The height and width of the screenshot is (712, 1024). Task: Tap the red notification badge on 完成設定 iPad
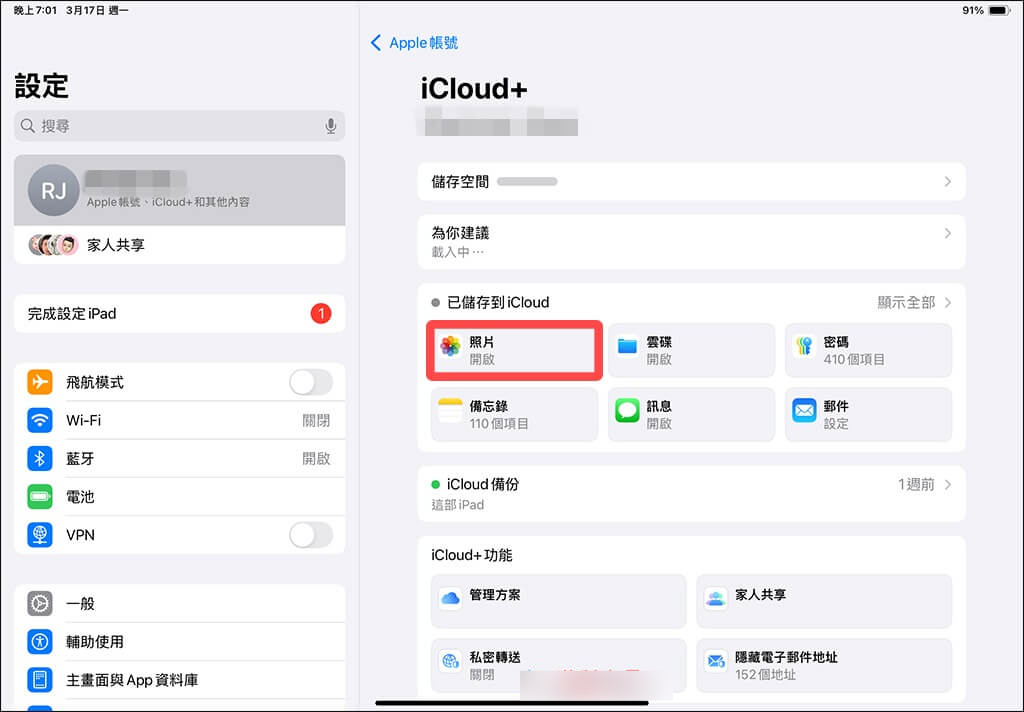[x=321, y=314]
